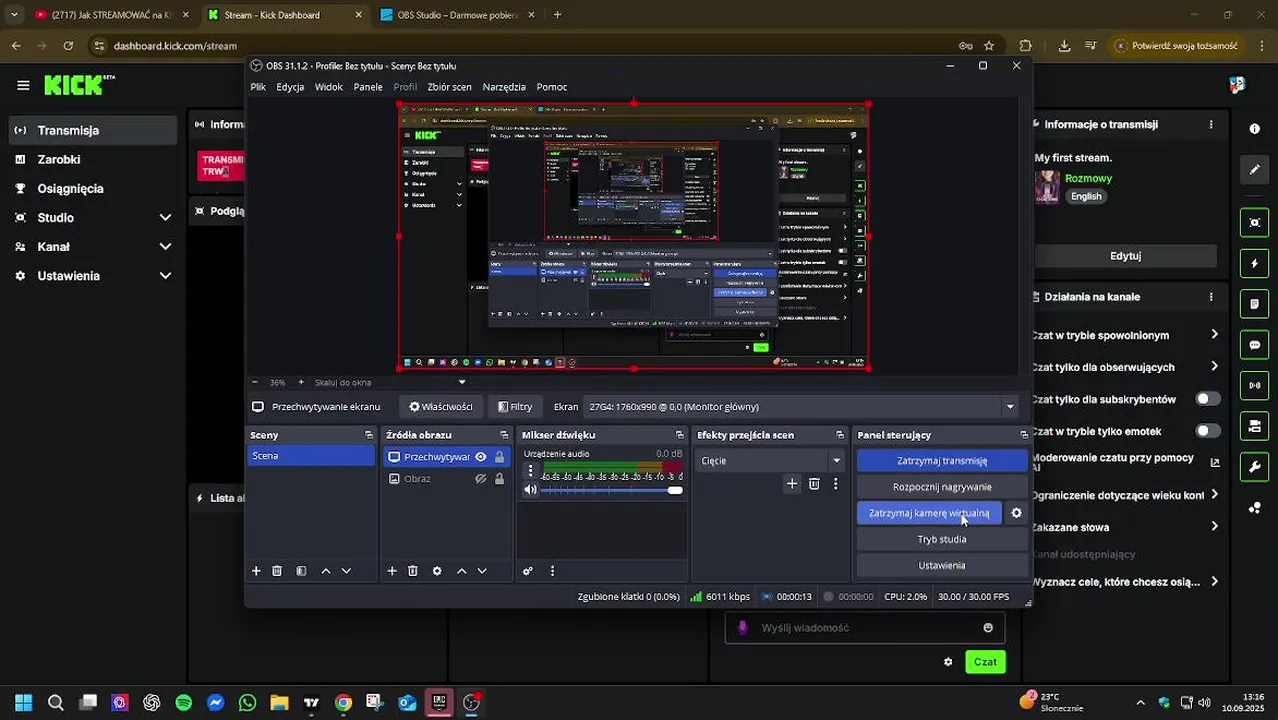Adjust Urządzenie audio volume slider

(x=611, y=490)
